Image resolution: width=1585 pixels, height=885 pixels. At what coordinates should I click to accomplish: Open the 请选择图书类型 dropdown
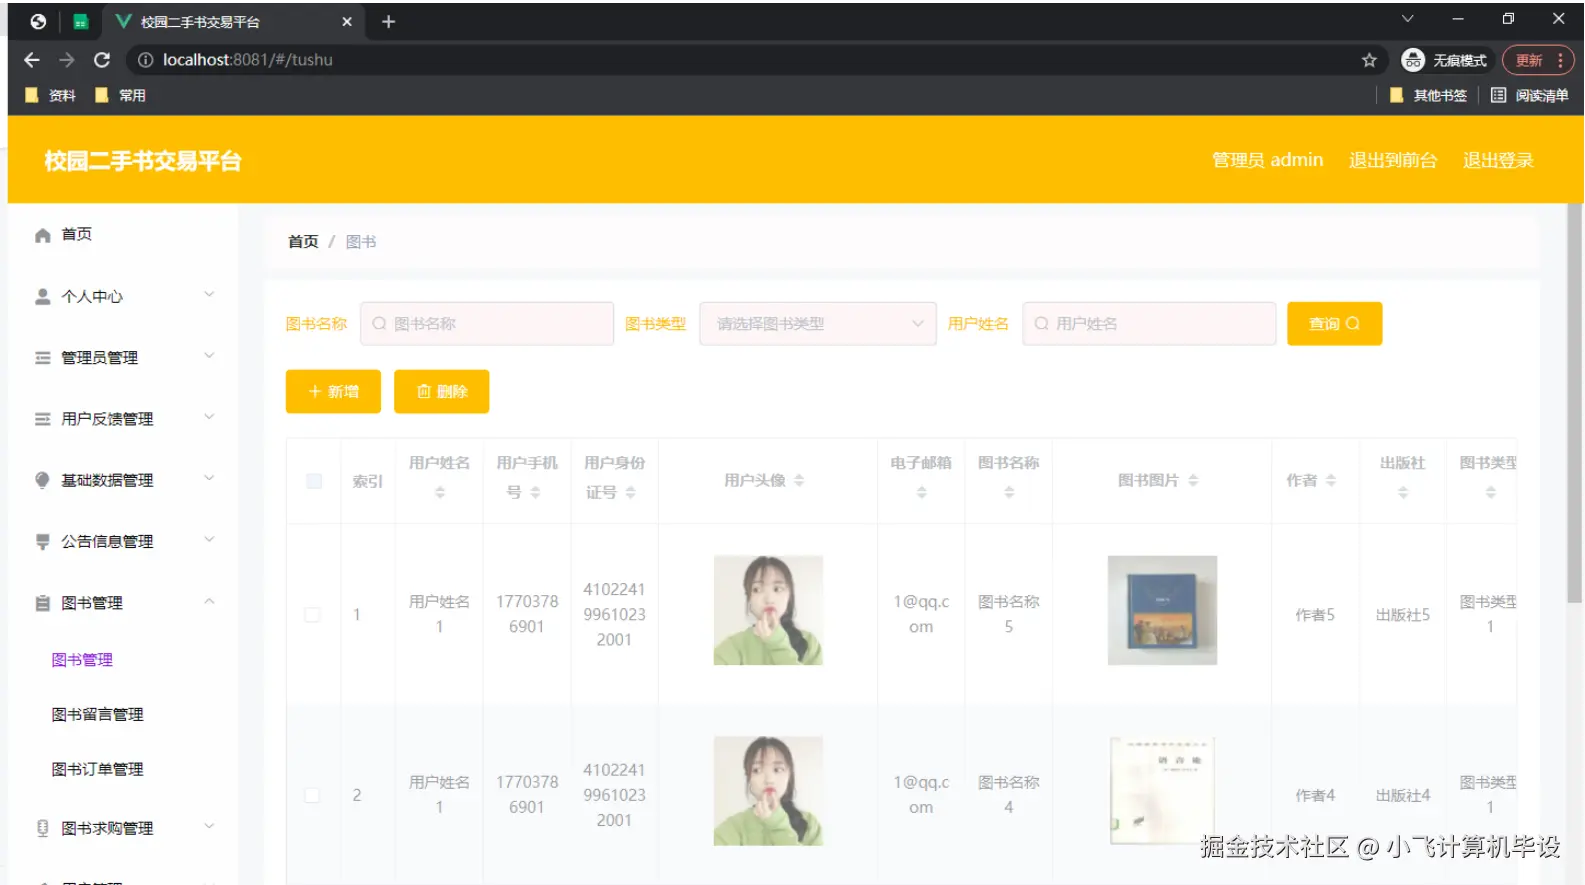[818, 324]
